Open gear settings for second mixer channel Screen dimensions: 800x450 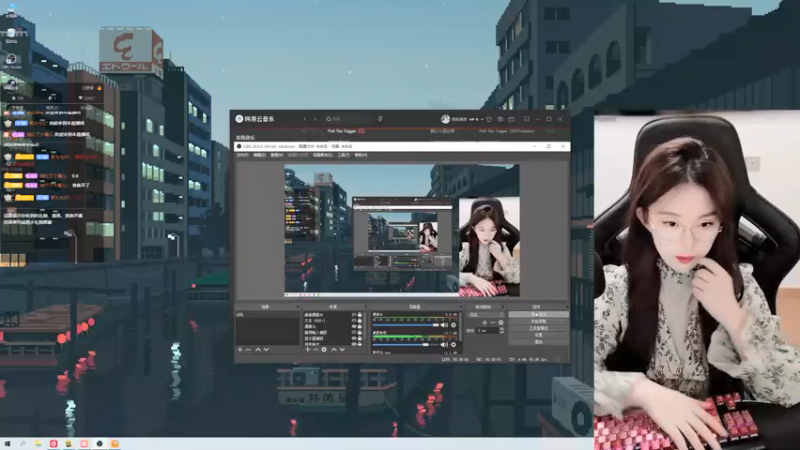453,345
